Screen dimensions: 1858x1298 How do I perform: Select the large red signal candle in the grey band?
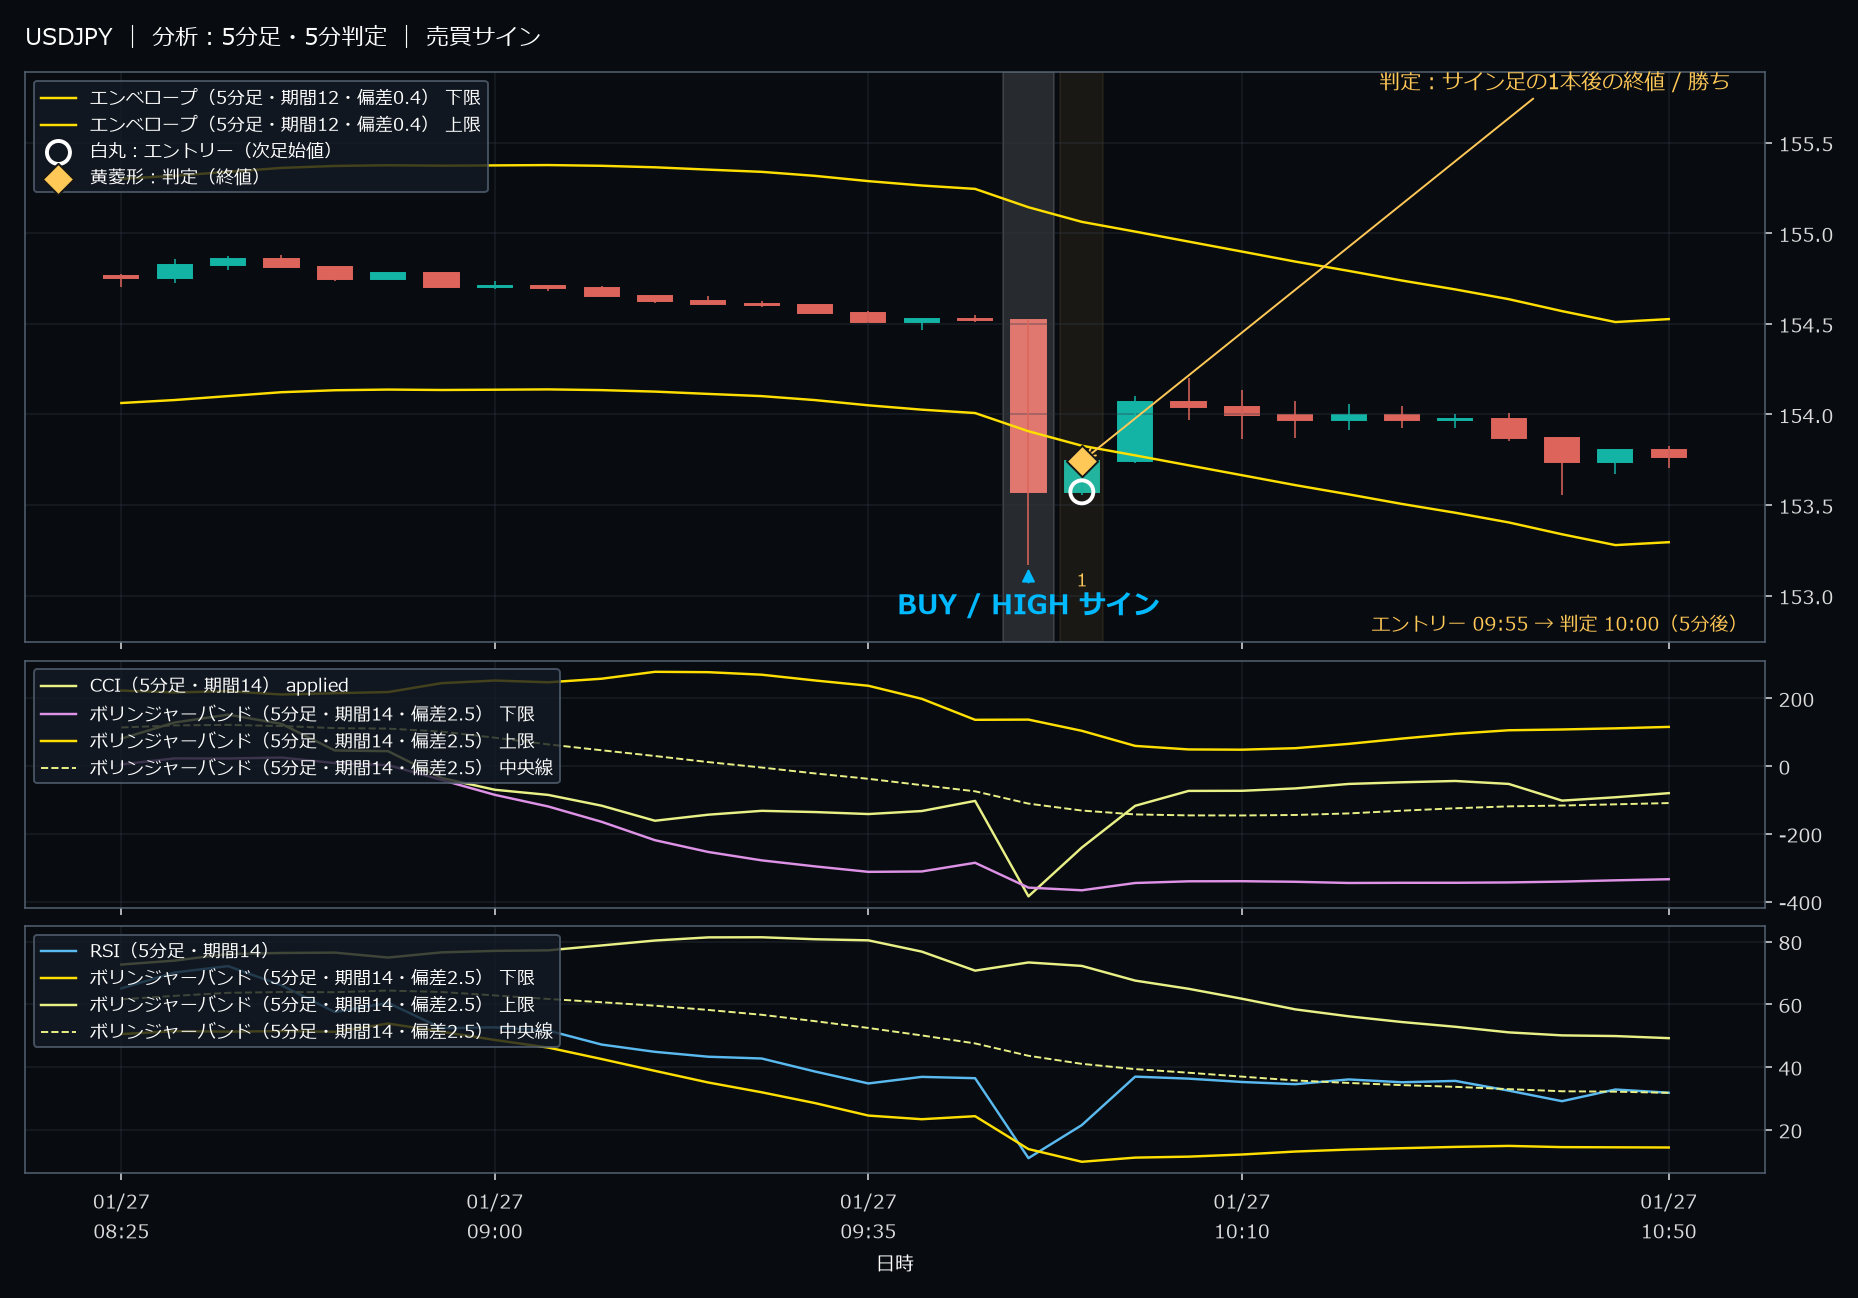pyautogui.click(x=1028, y=406)
